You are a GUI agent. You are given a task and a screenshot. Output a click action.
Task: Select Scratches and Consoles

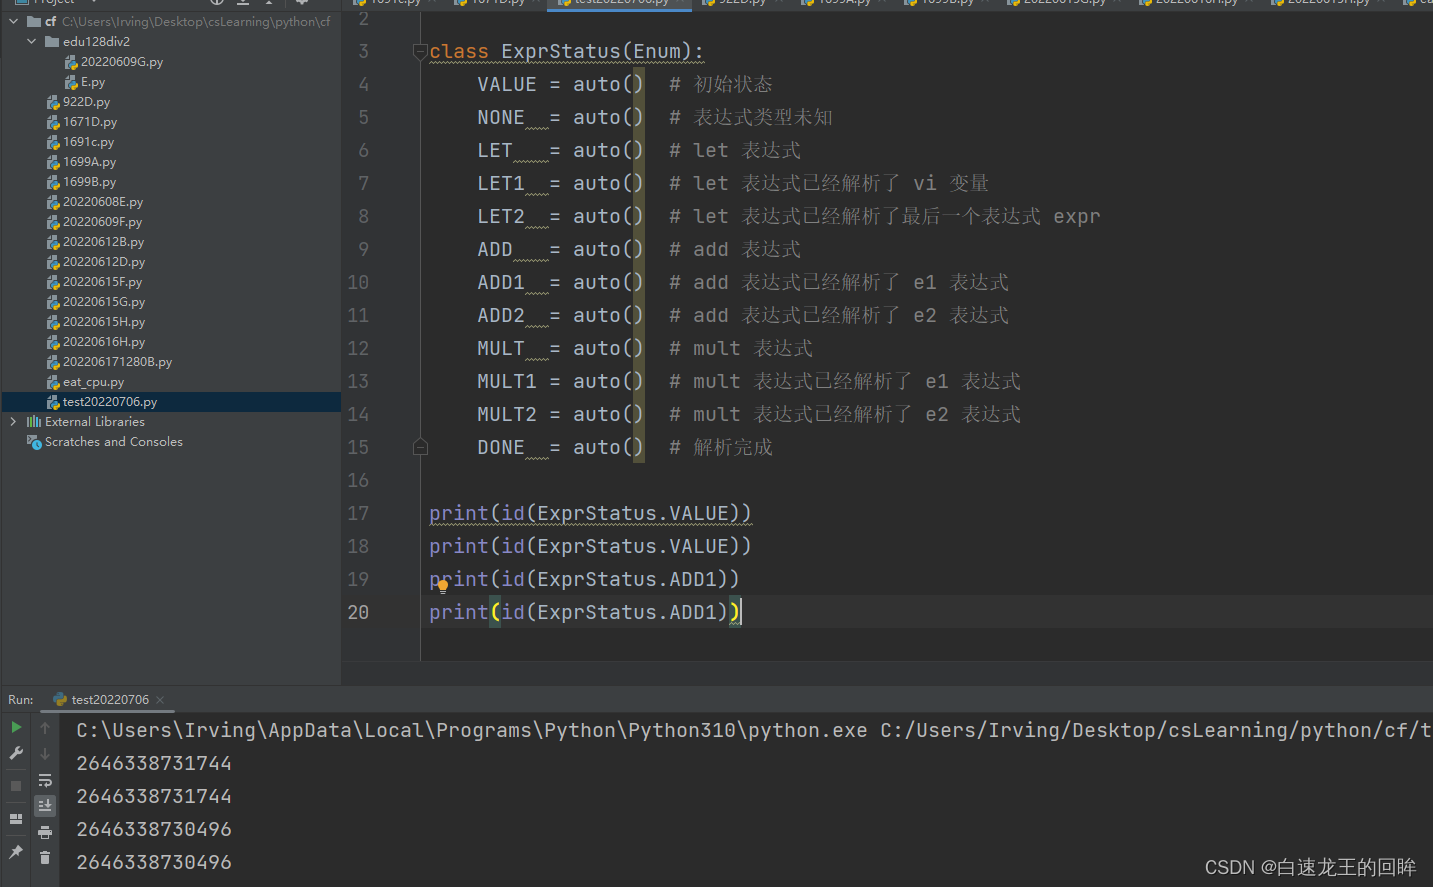112,441
